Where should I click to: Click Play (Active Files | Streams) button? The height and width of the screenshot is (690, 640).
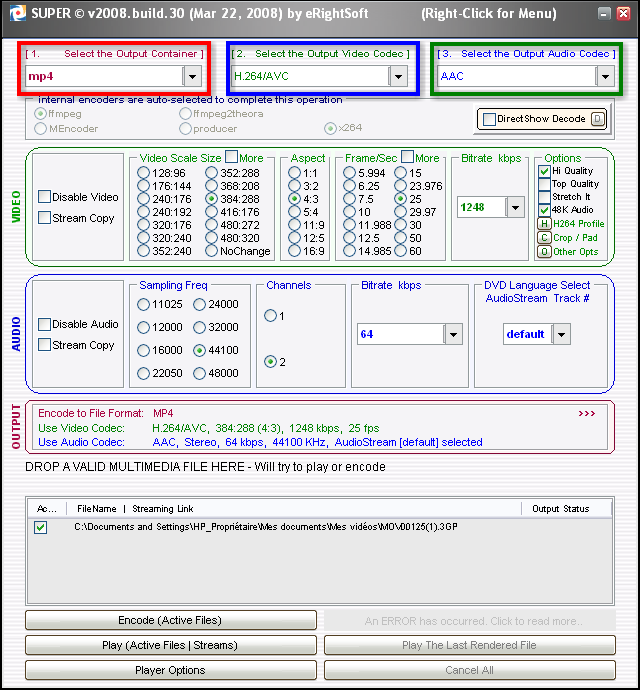[171, 646]
